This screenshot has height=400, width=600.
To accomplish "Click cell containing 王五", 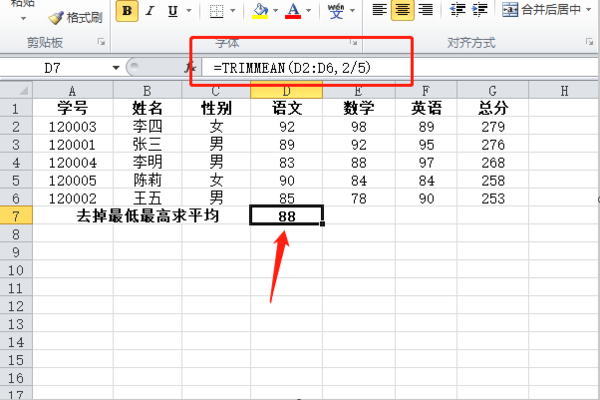I will pyautogui.click(x=147, y=198).
